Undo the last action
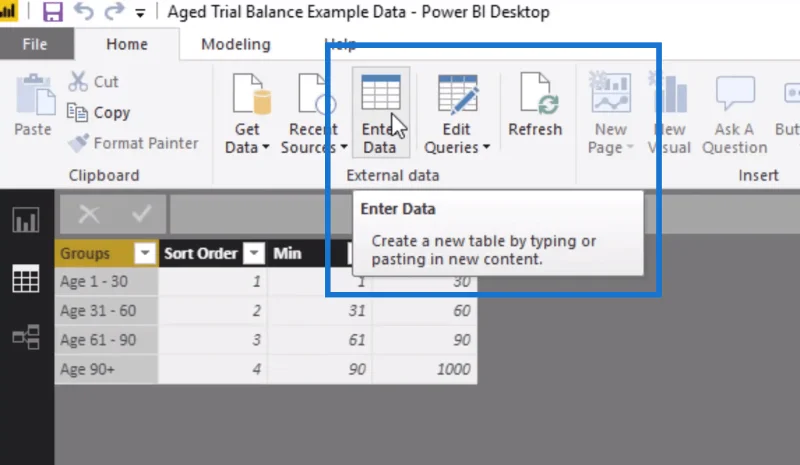Screen dimensions: 800x465 point(84,11)
